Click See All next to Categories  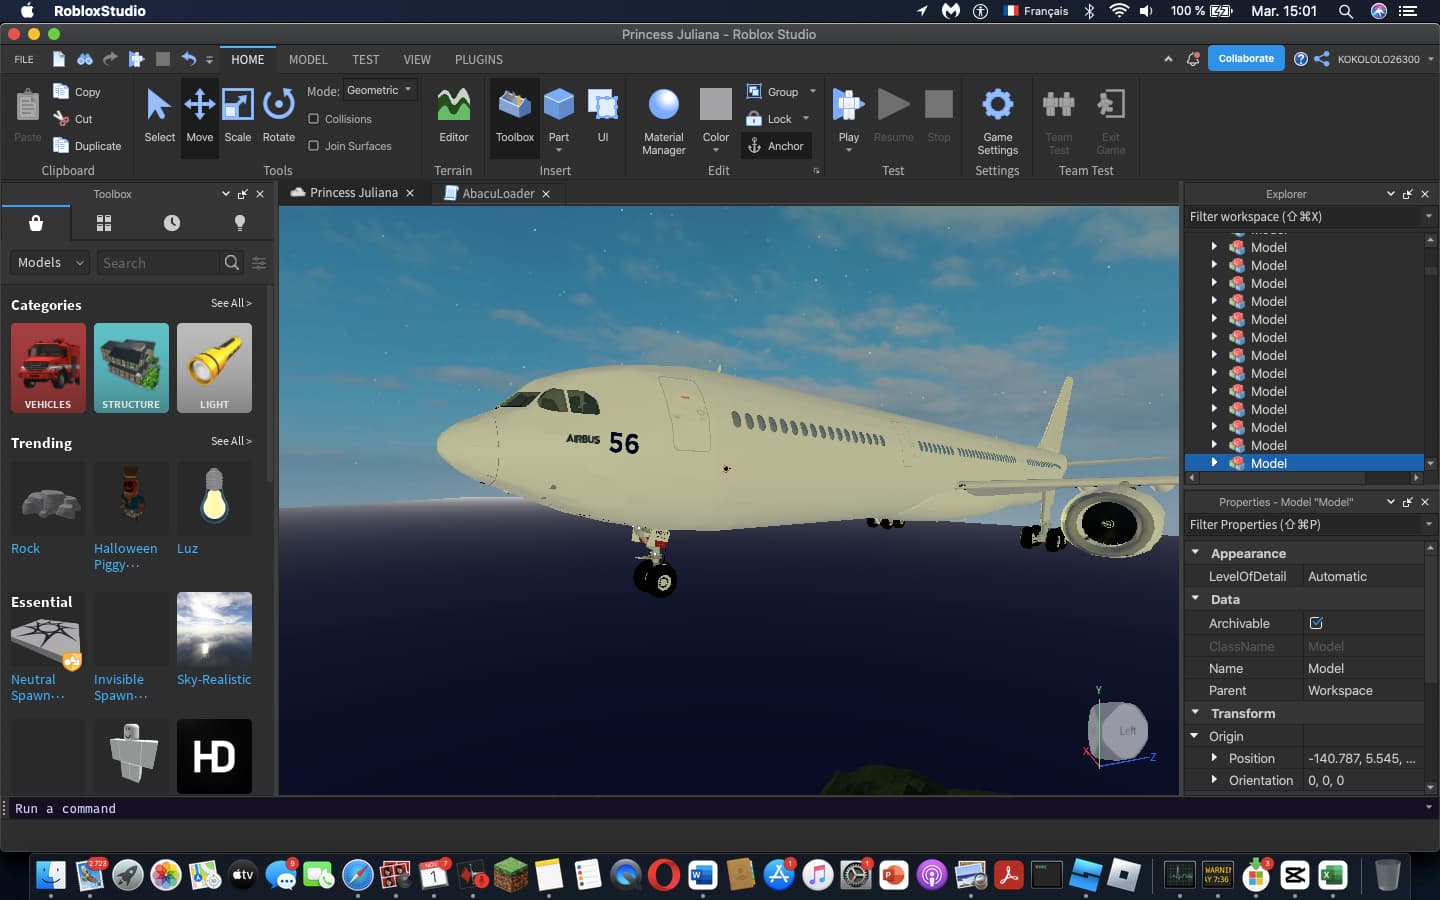click(x=231, y=303)
